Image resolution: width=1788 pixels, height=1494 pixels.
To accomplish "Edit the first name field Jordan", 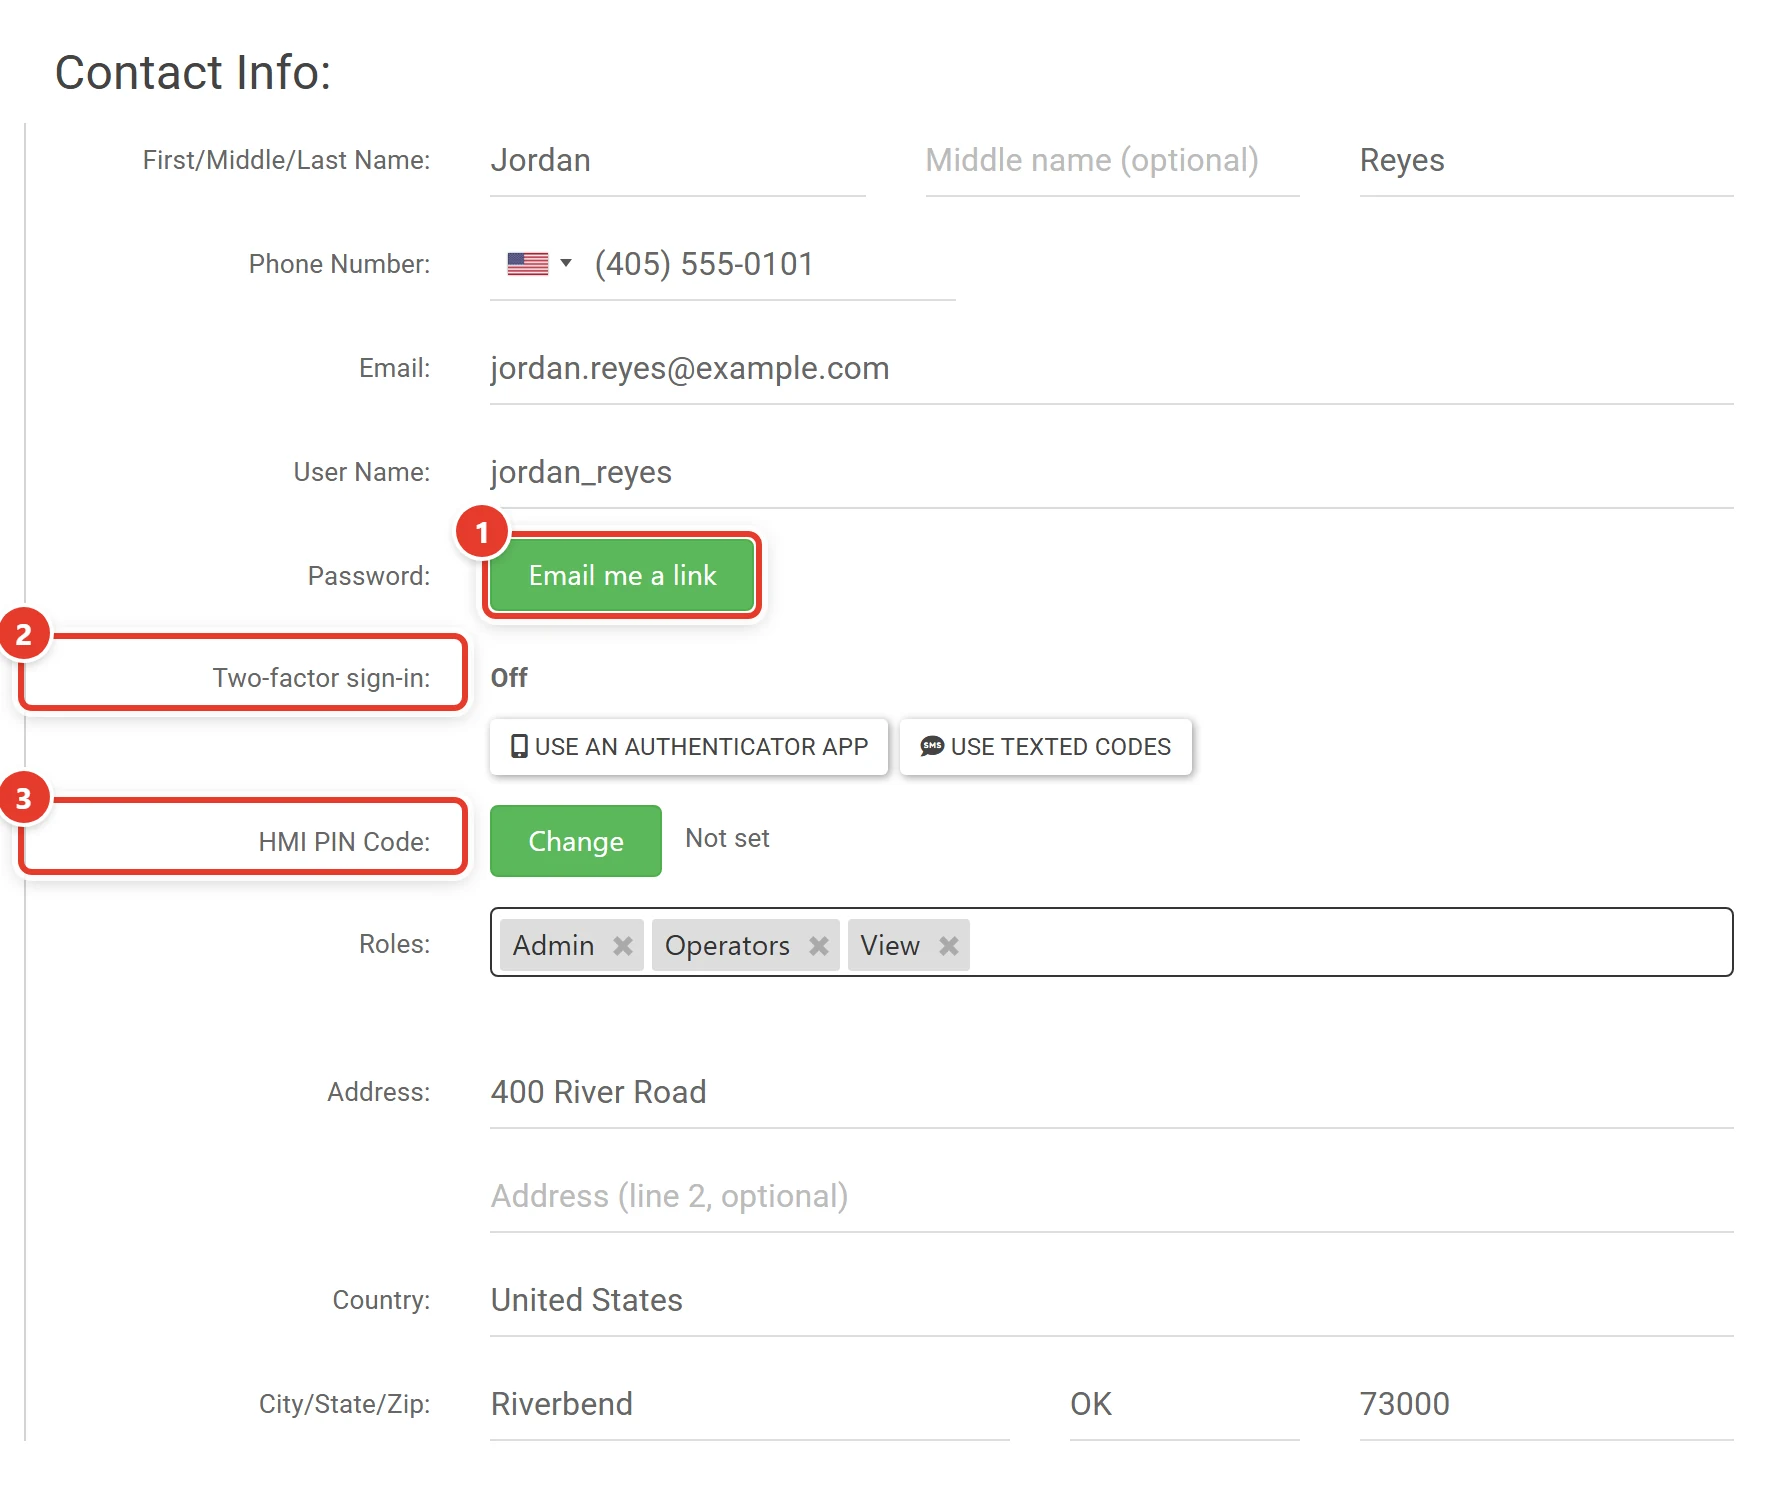I will click(678, 161).
